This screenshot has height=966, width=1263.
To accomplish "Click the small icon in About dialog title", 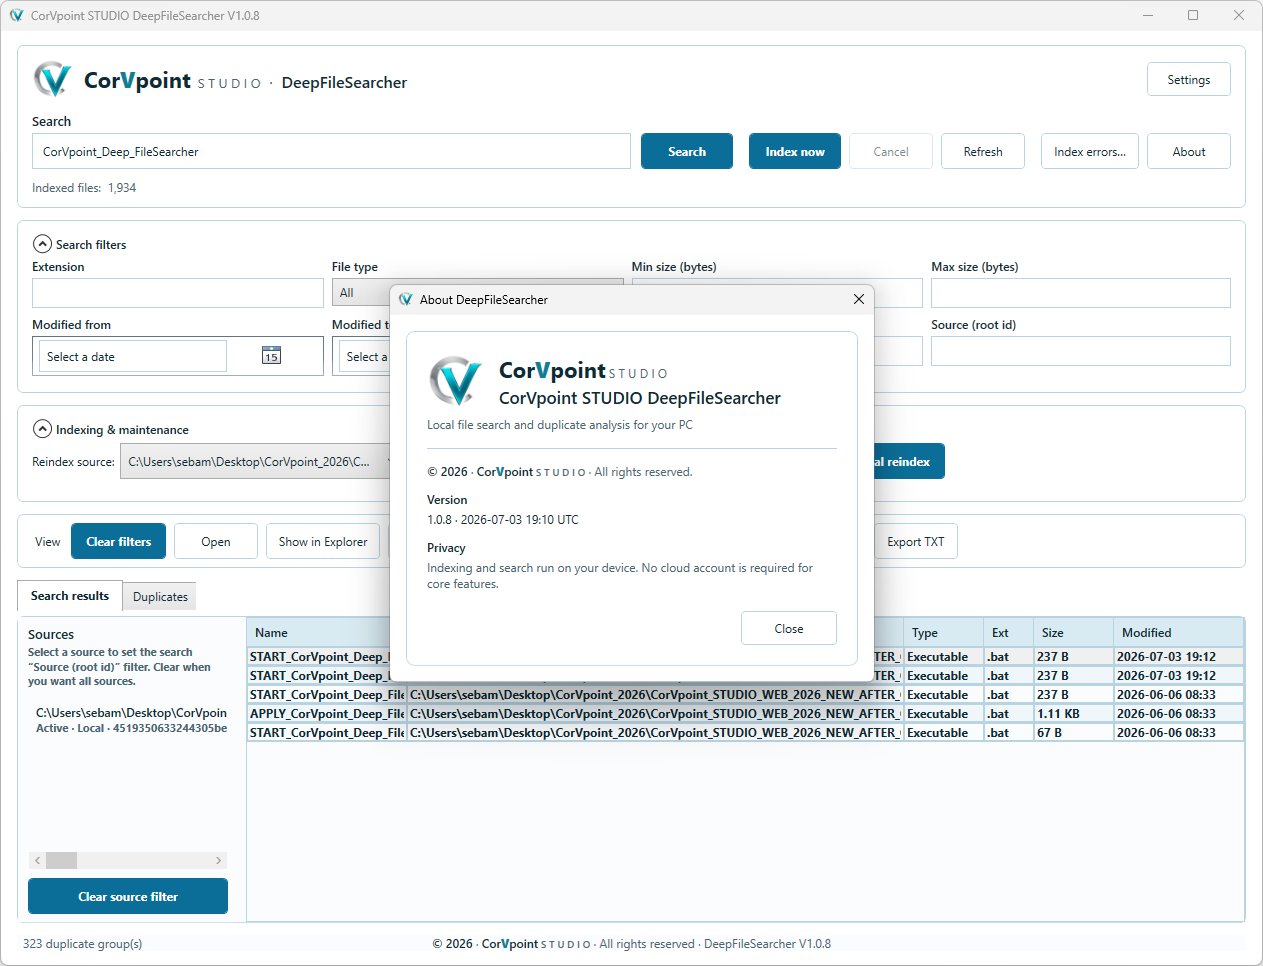I will click(x=406, y=299).
